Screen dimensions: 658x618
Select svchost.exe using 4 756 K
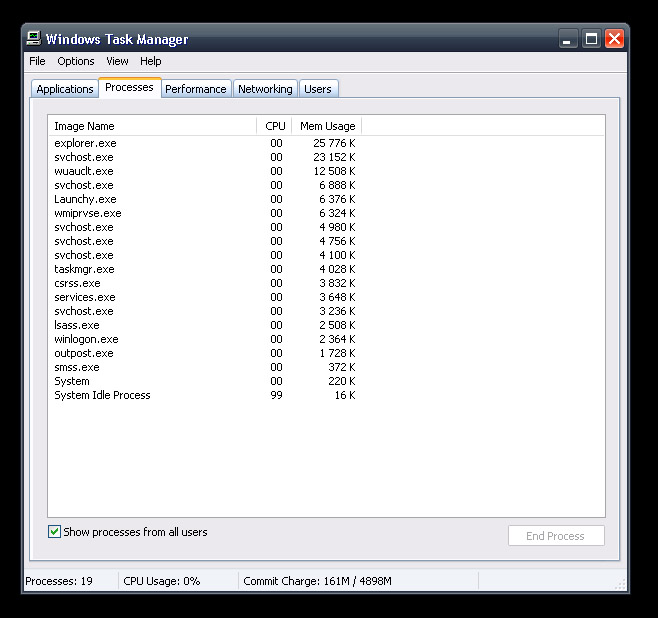(205, 241)
